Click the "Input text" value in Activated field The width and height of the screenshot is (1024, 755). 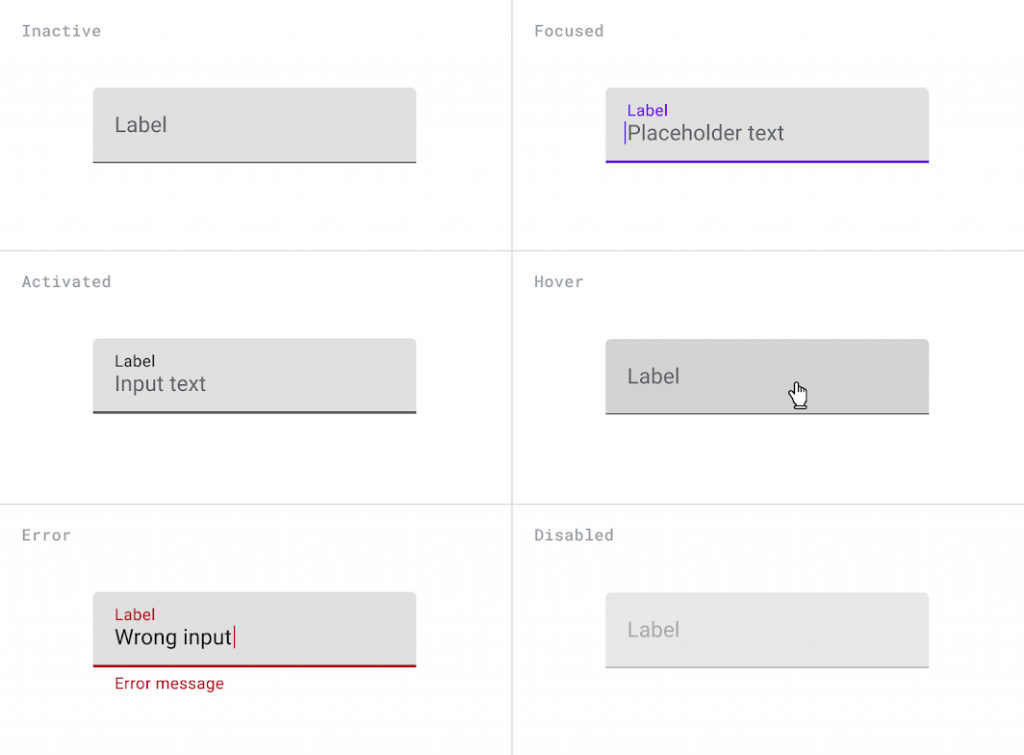160,384
